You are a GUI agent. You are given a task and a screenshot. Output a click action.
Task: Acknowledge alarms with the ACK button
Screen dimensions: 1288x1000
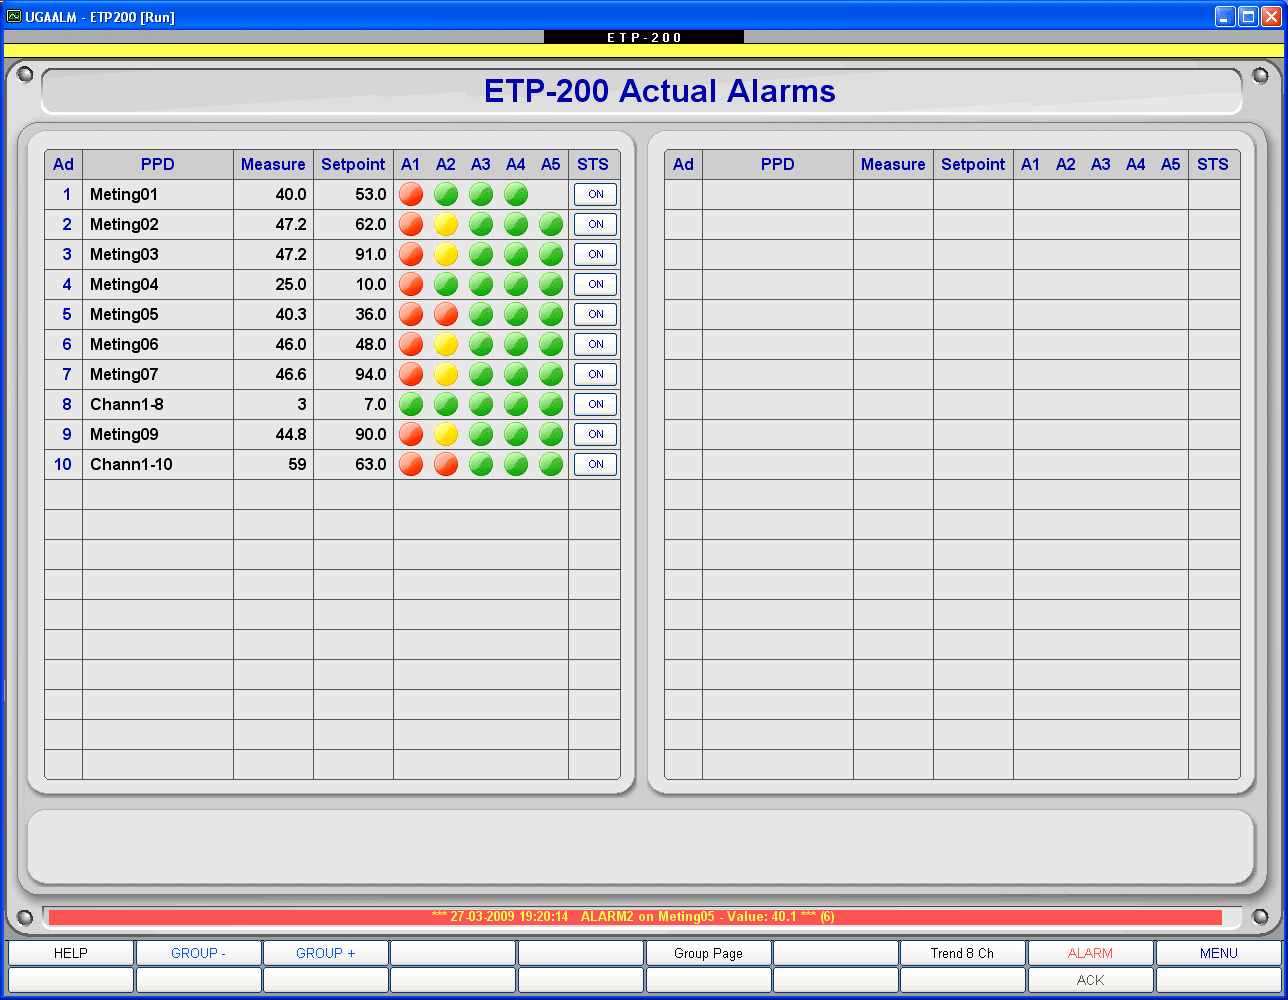pos(1090,980)
